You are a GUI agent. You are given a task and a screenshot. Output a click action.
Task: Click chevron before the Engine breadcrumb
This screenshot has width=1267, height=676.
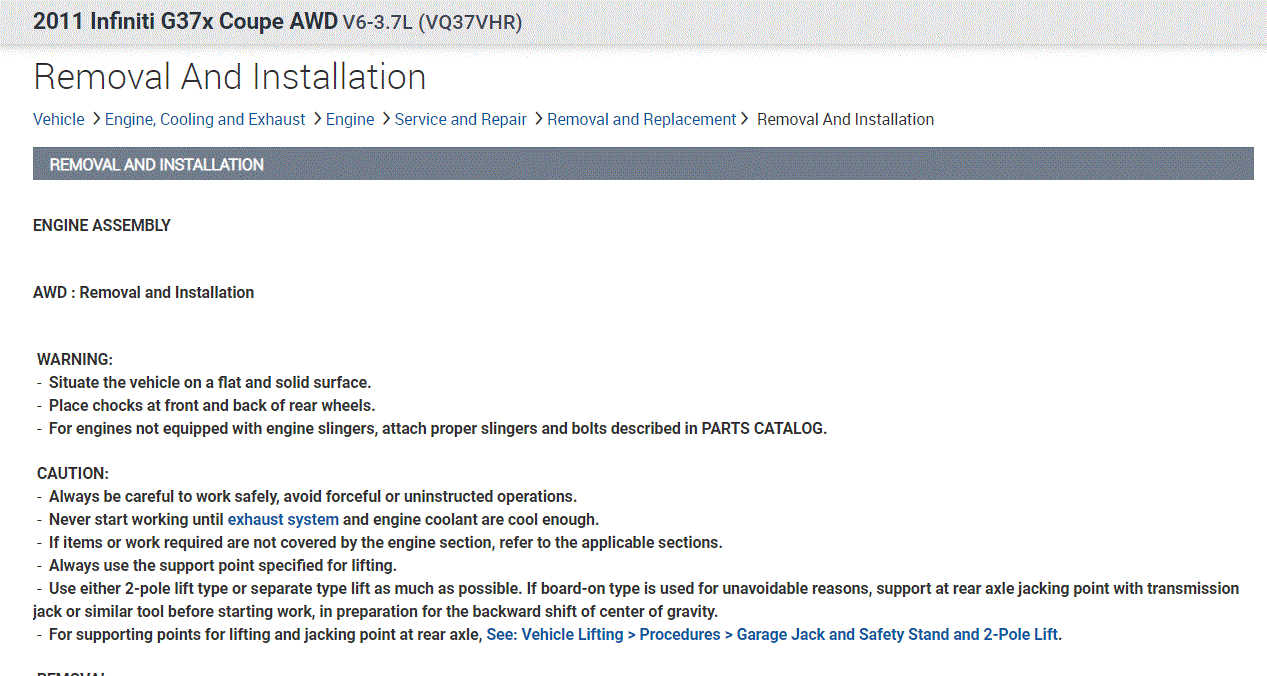click(316, 119)
